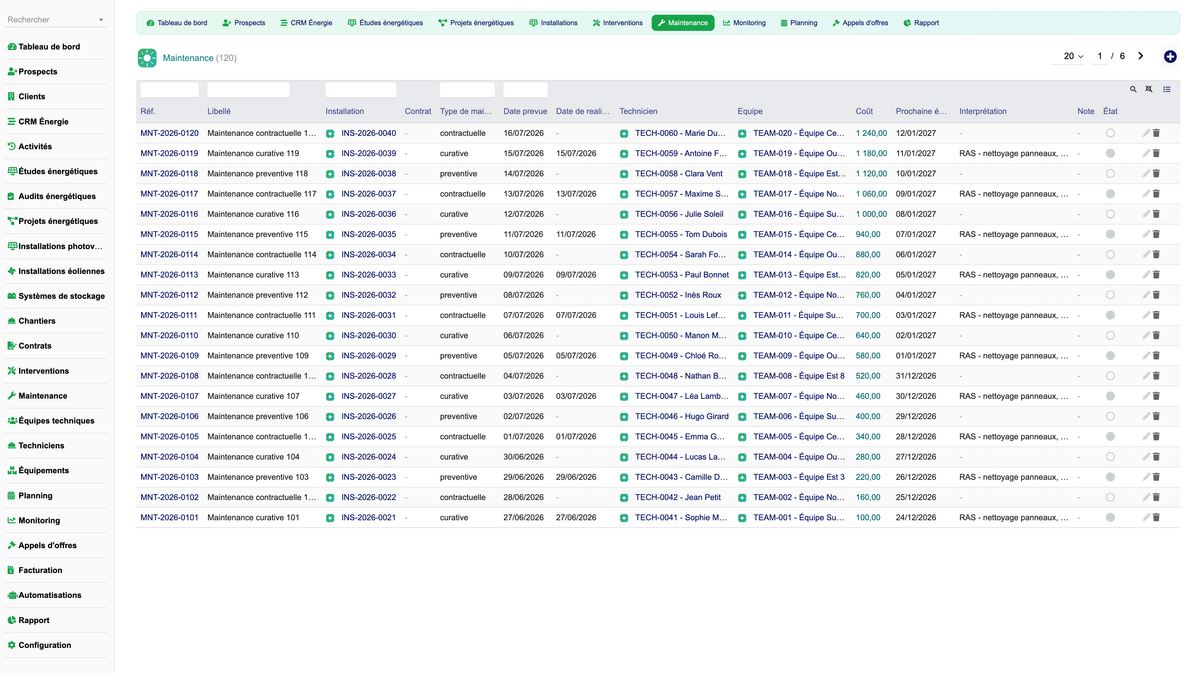Toggle État circle for MNT-2026-0113

1110,275
